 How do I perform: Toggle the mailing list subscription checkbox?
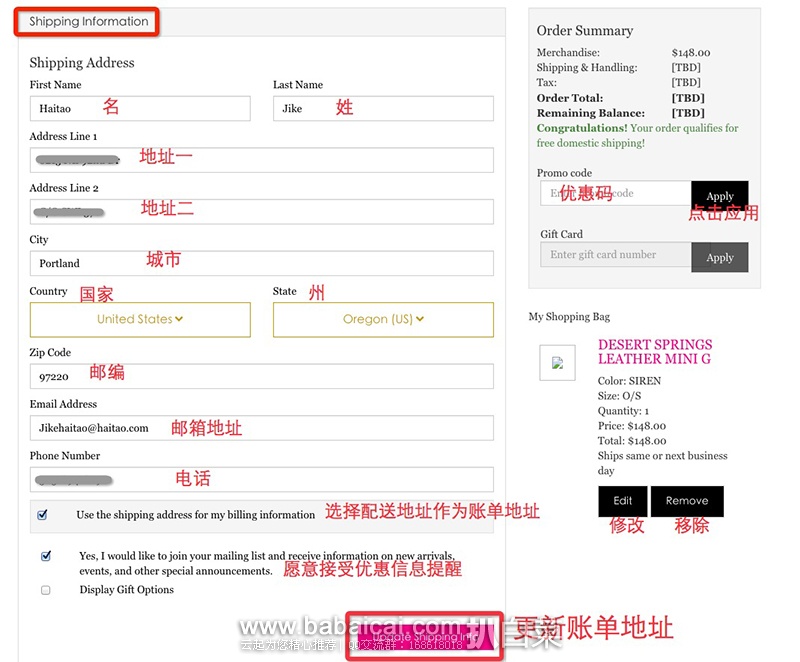46,556
